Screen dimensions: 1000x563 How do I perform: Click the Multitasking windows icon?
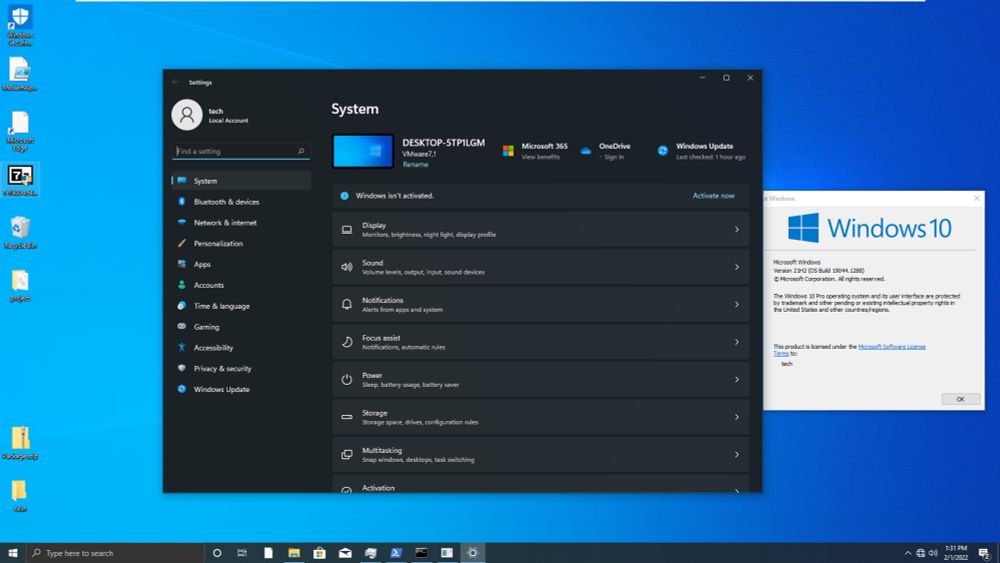(347, 455)
